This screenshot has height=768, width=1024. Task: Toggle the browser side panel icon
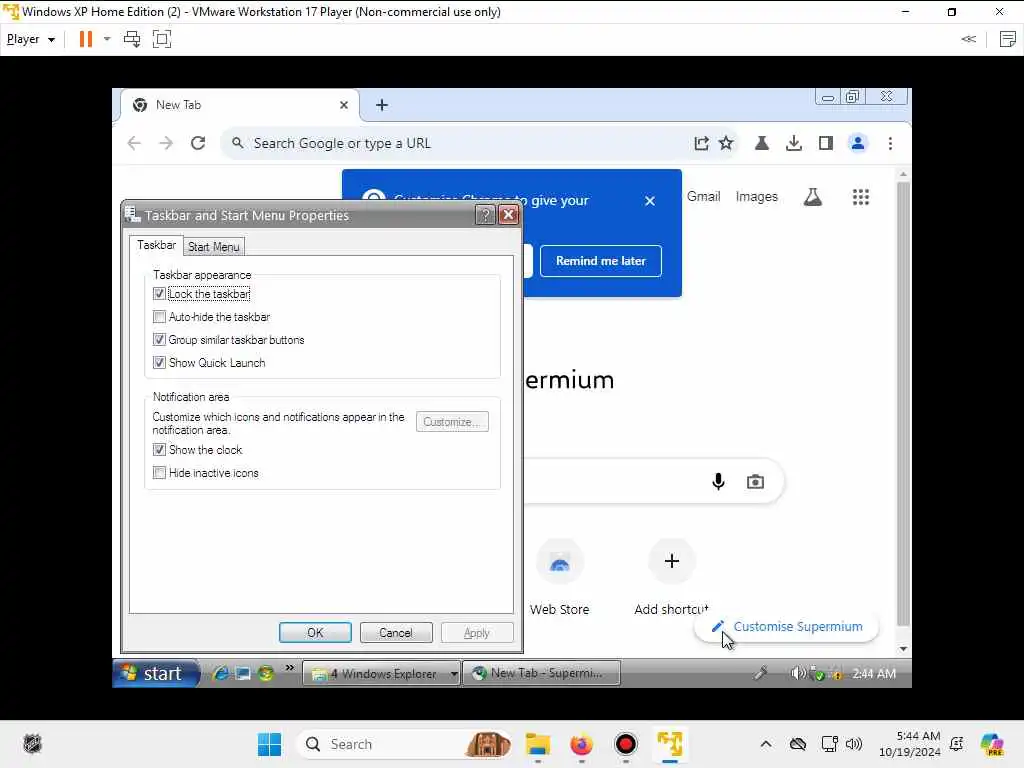(x=825, y=143)
